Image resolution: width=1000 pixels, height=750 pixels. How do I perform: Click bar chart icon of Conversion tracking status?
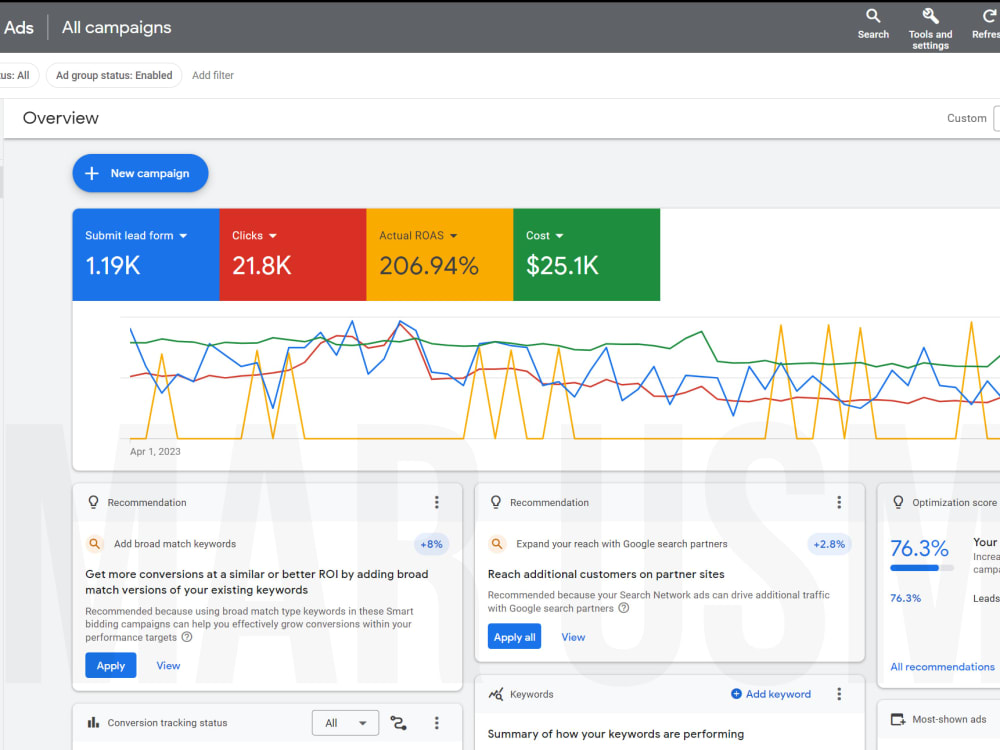point(93,723)
